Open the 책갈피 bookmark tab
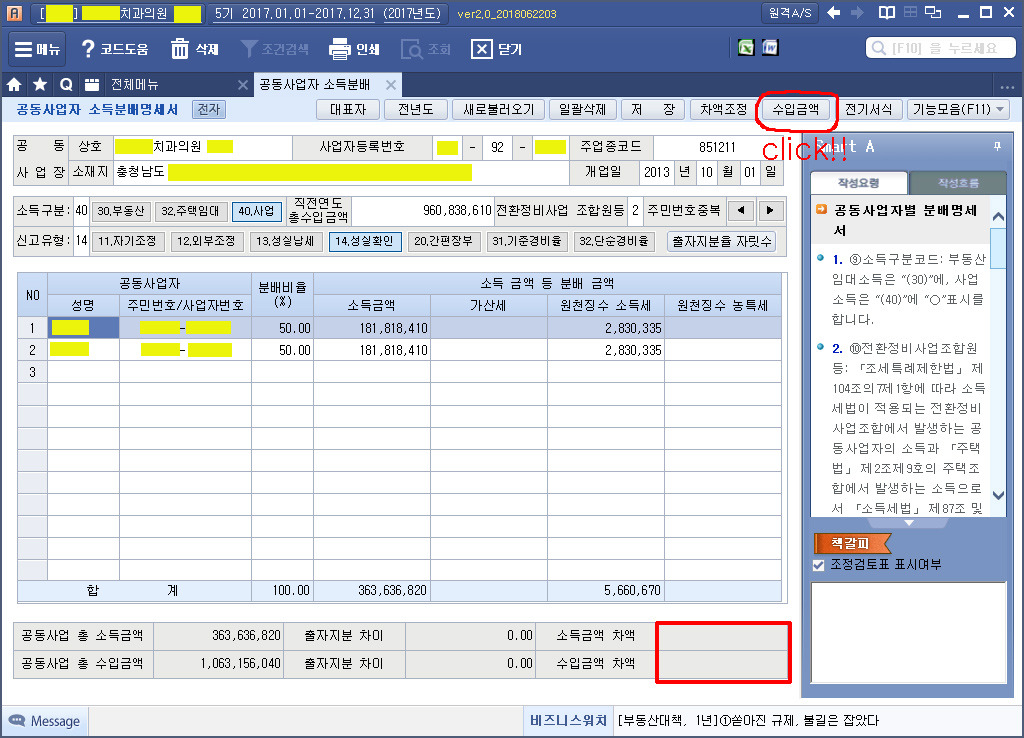The height and width of the screenshot is (738, 1024). [852, 543]
